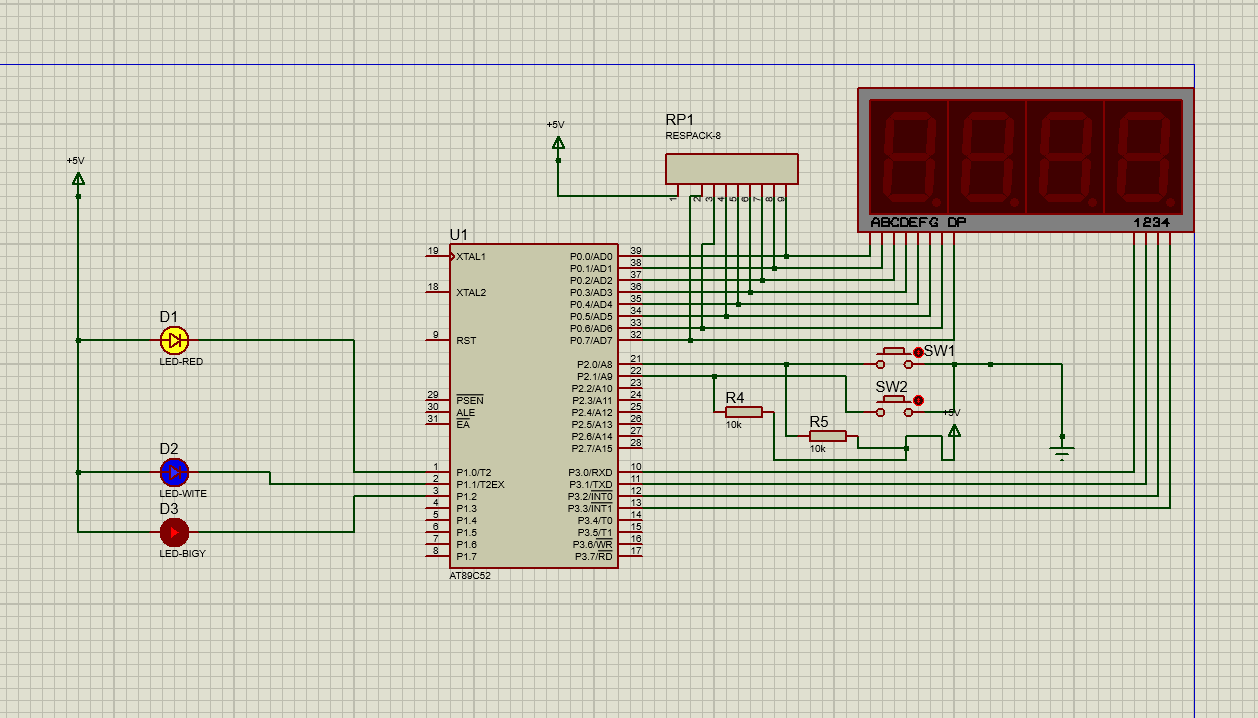The image size is (1258, 718).
Task: Click the R5 reference label
Action: [x=819, y=421]
